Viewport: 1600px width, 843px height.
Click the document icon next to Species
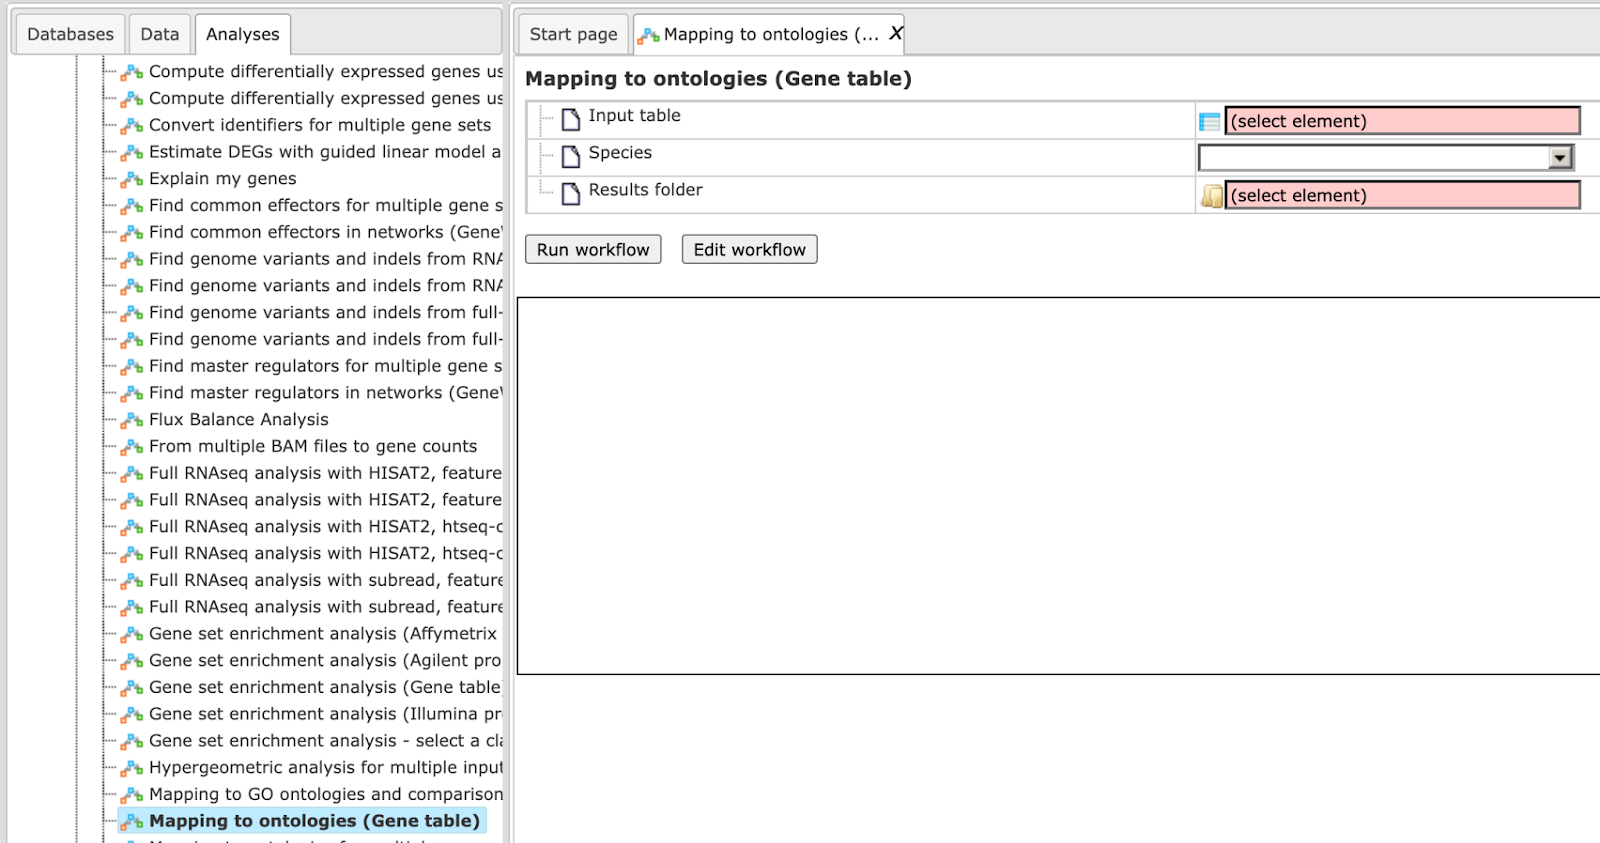point(571,157)
